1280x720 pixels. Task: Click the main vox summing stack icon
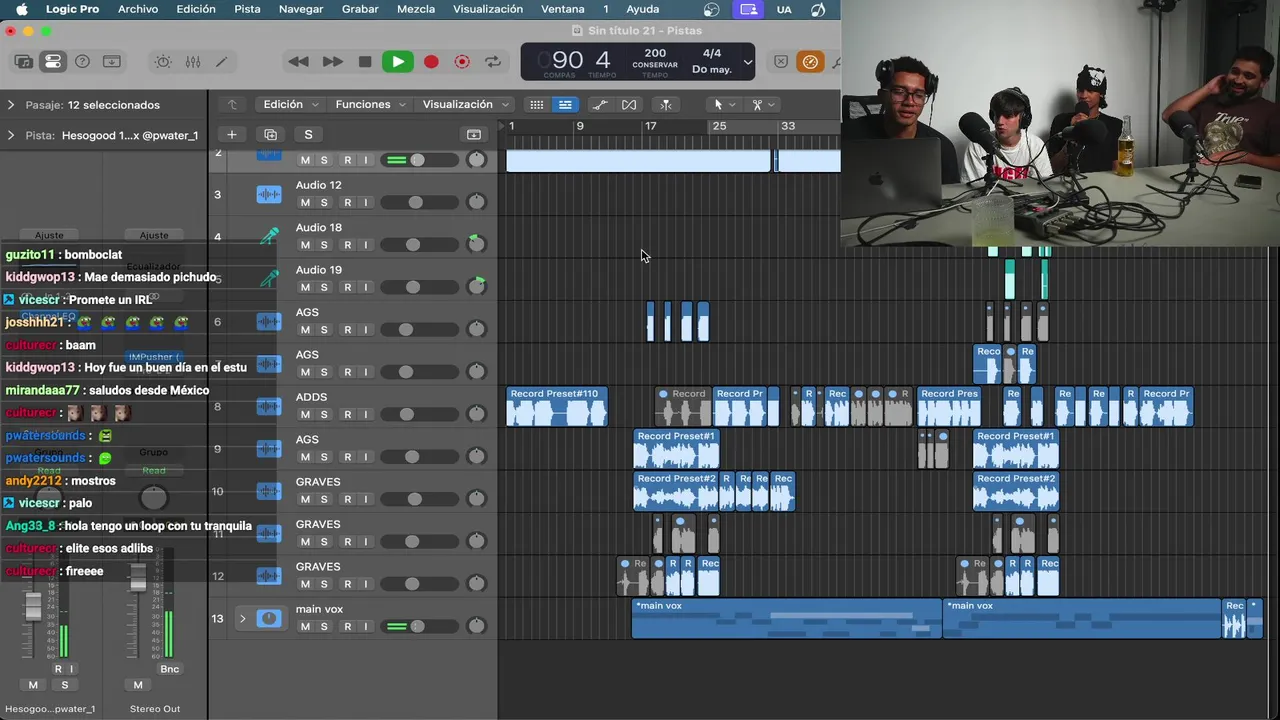click(269, 619)
